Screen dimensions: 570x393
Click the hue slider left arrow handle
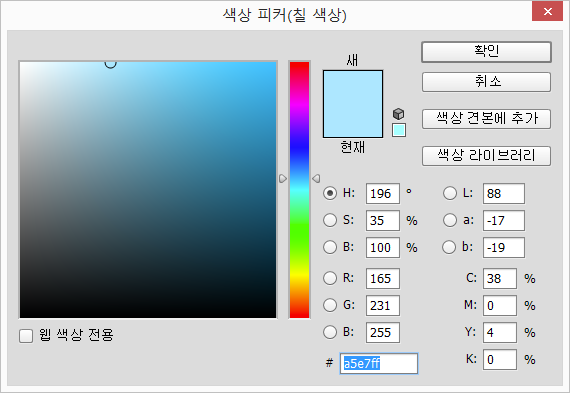point(283,179)
